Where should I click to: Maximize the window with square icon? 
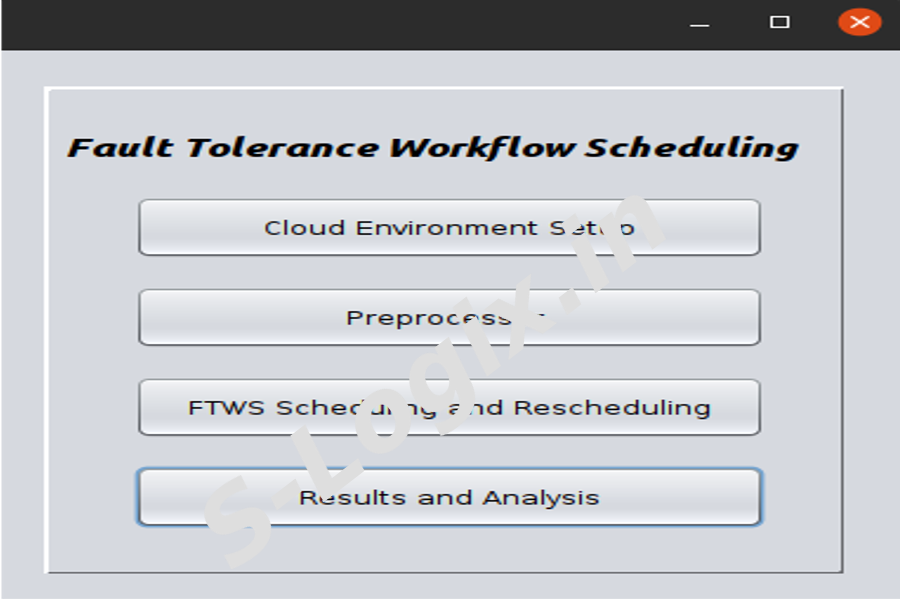tap(779, 22)
